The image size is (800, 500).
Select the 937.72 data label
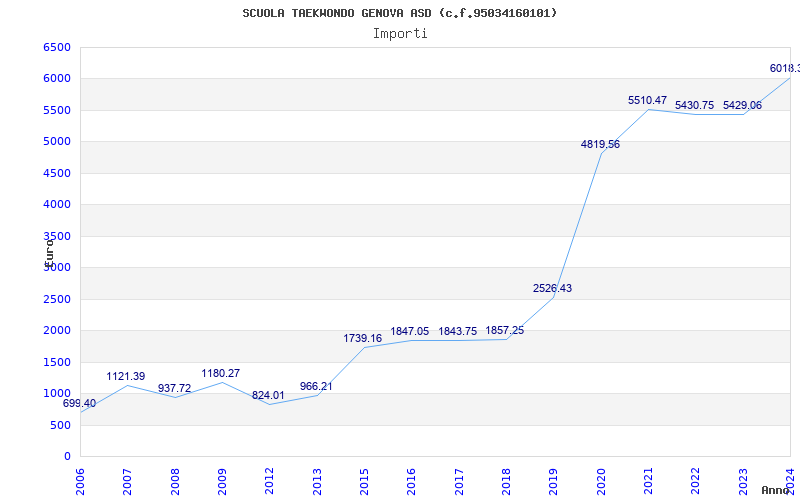tap(174, 388)
